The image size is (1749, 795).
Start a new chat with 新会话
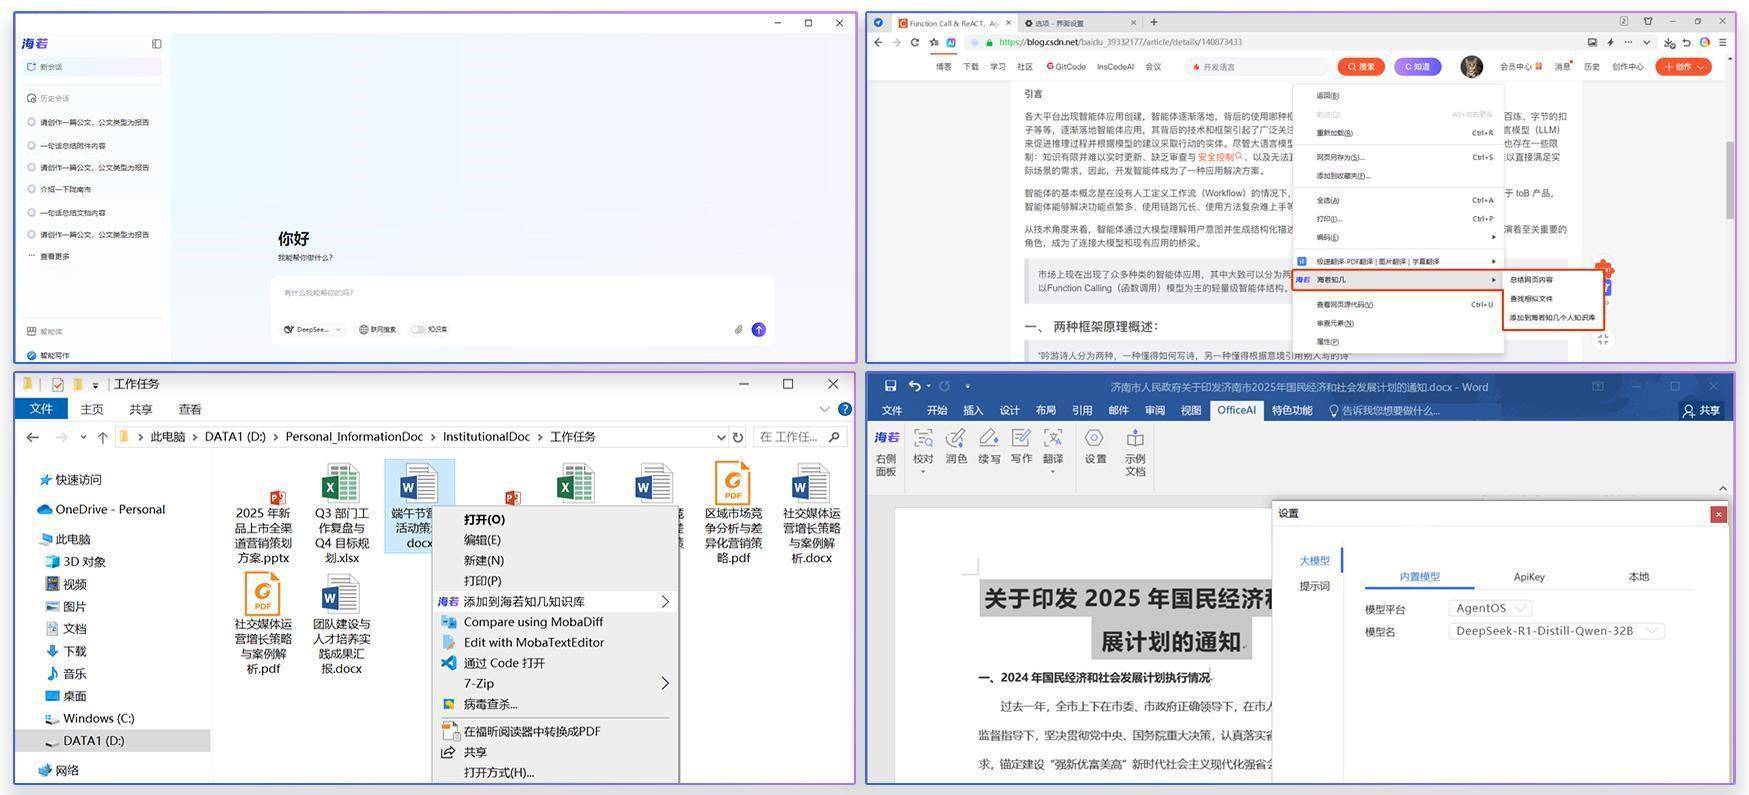pyautogui.click(x=93, y=67)
